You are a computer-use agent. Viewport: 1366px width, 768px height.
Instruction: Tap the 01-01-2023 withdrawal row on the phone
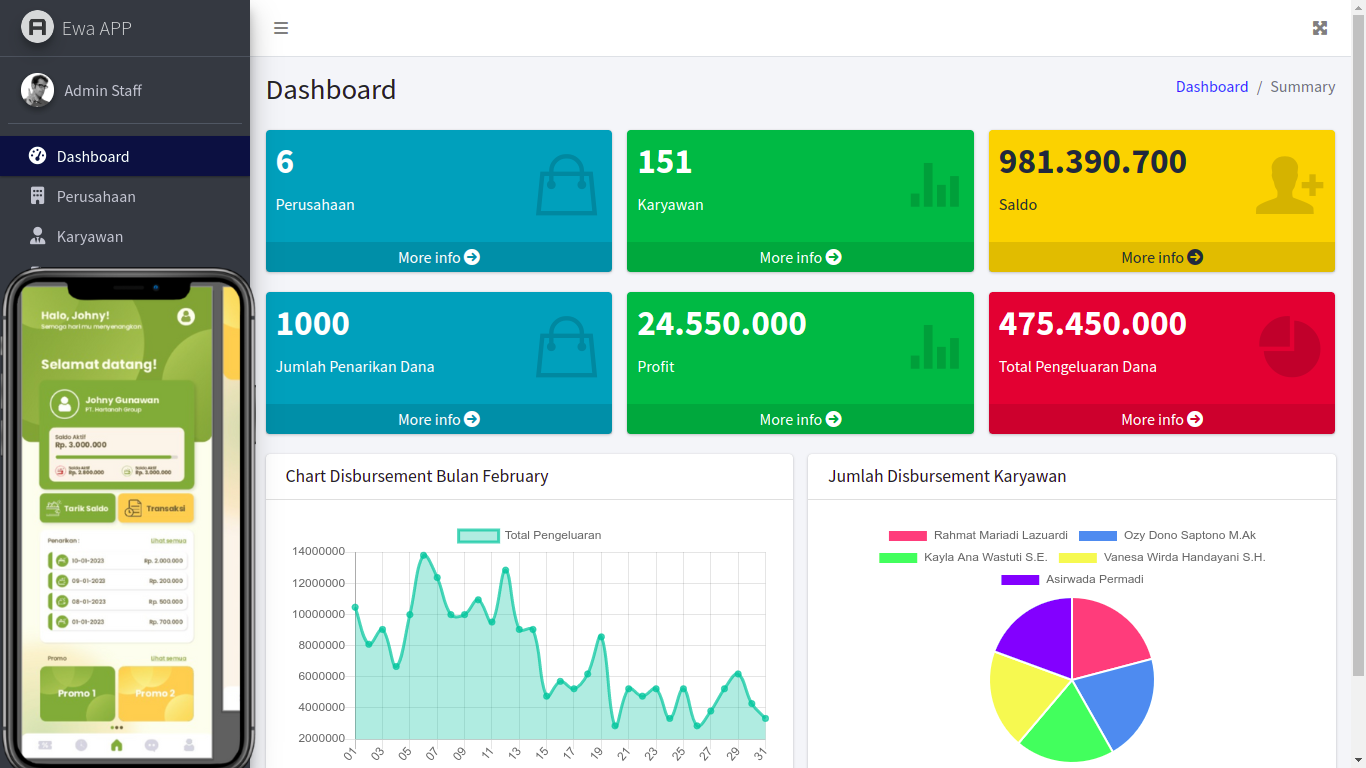coord(118,622)
